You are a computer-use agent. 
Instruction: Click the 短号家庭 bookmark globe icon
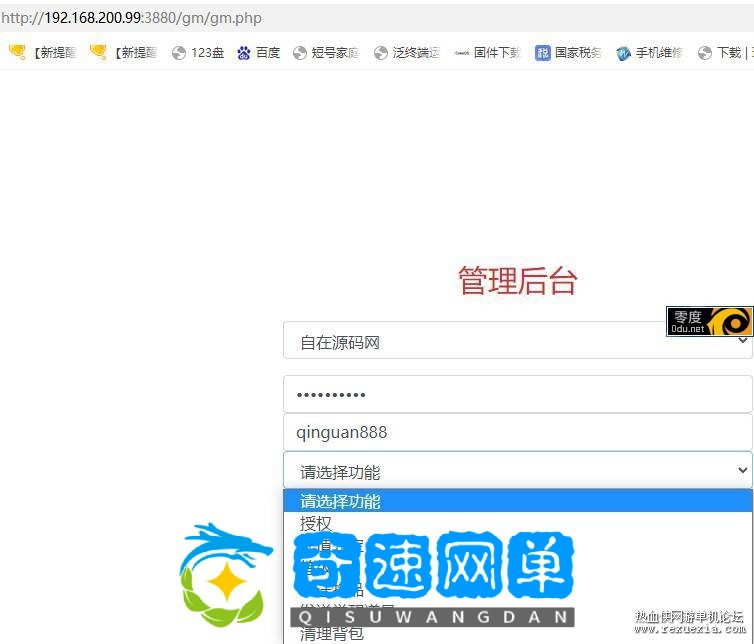coord(299,53)
